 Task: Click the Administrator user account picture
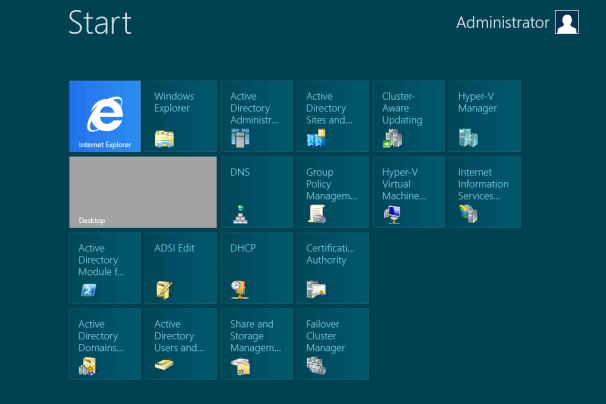click(567, 22)
